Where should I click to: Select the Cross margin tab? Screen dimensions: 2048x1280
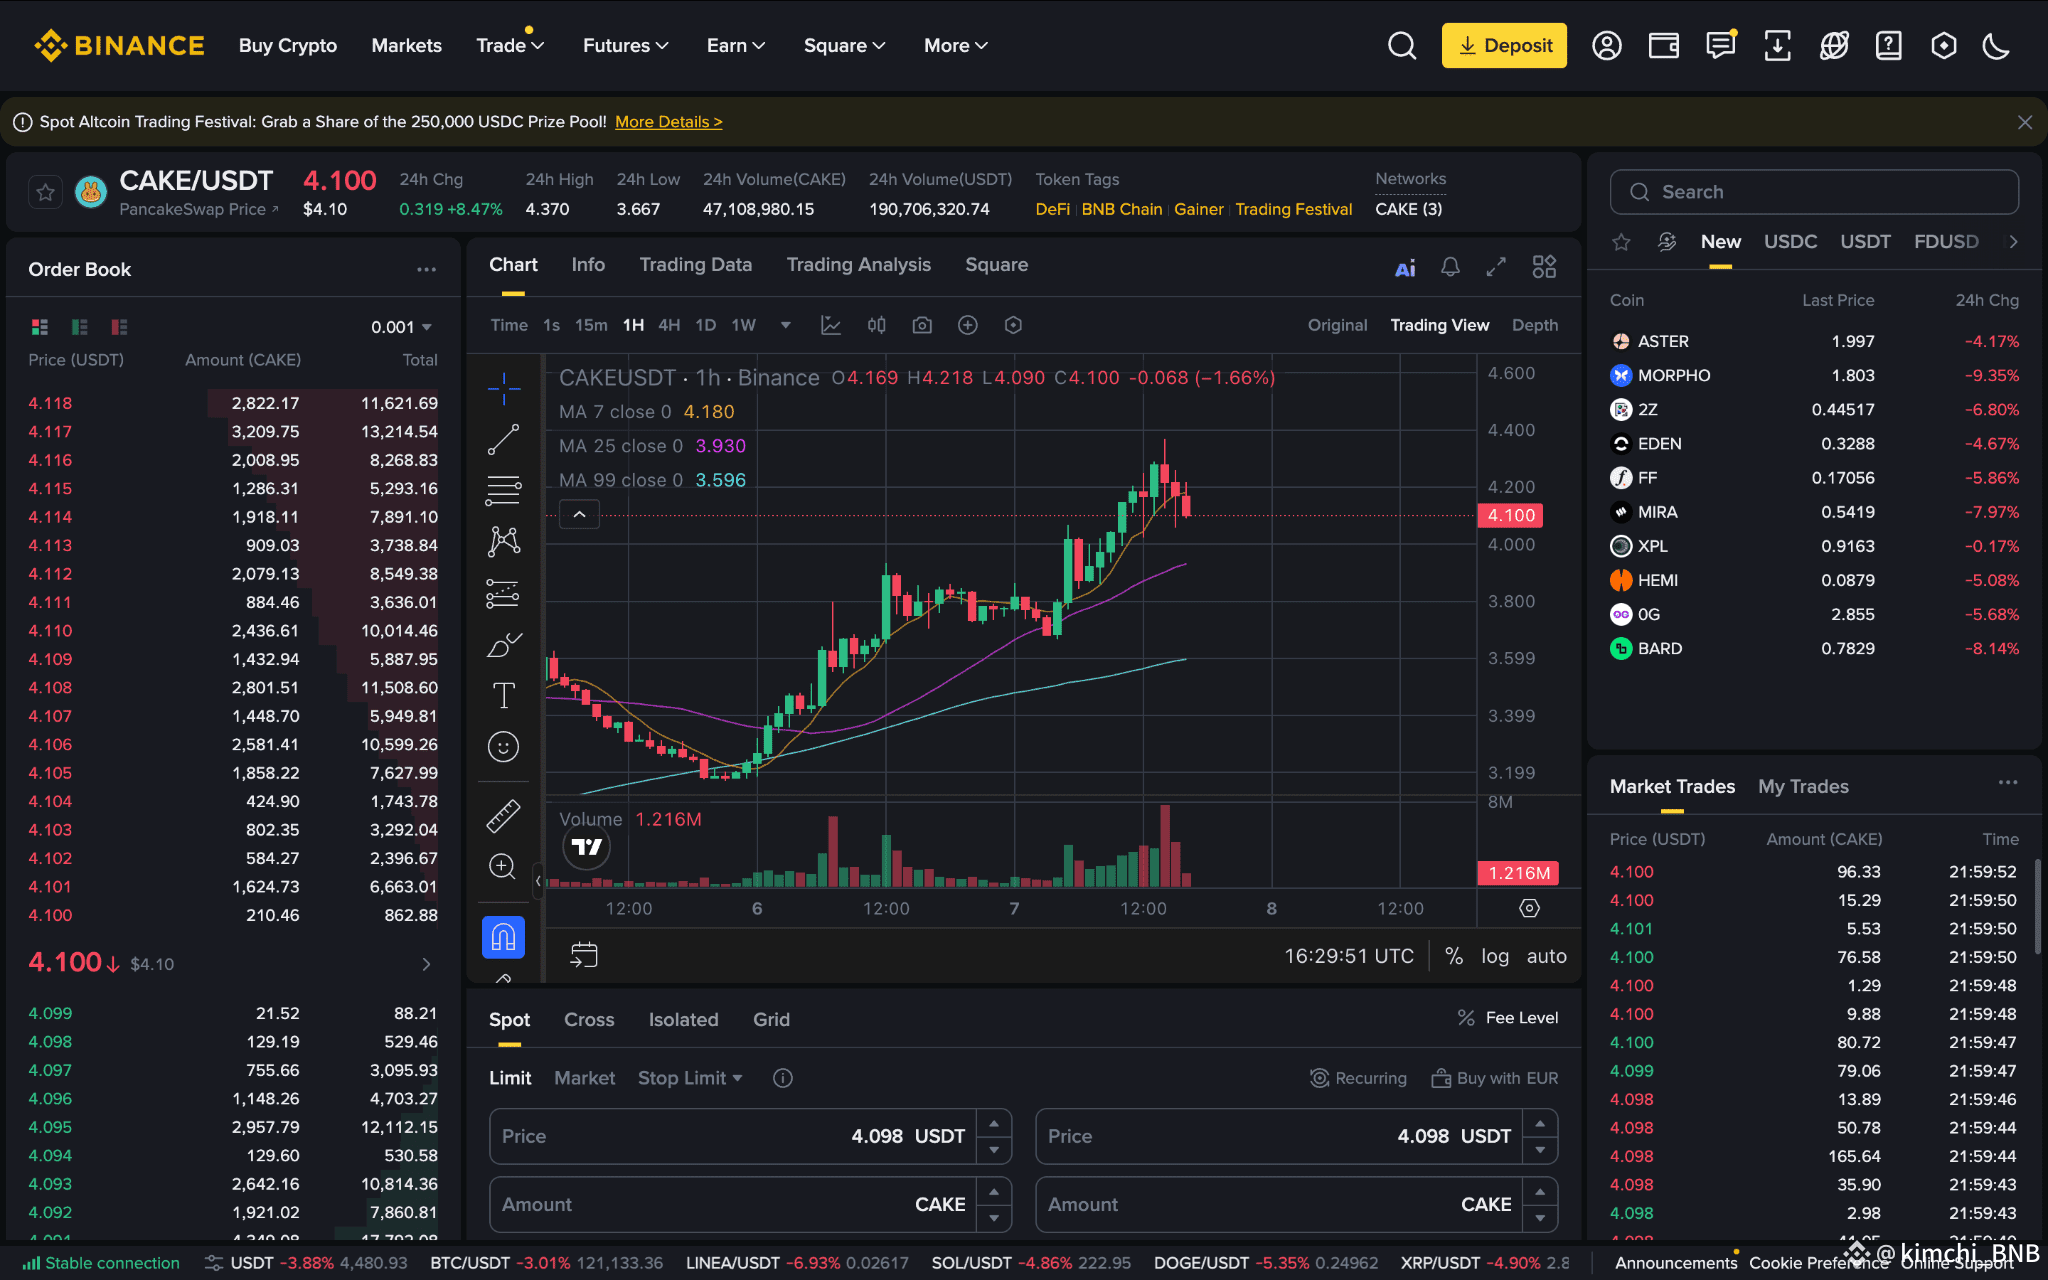(x=589, y=1020)
